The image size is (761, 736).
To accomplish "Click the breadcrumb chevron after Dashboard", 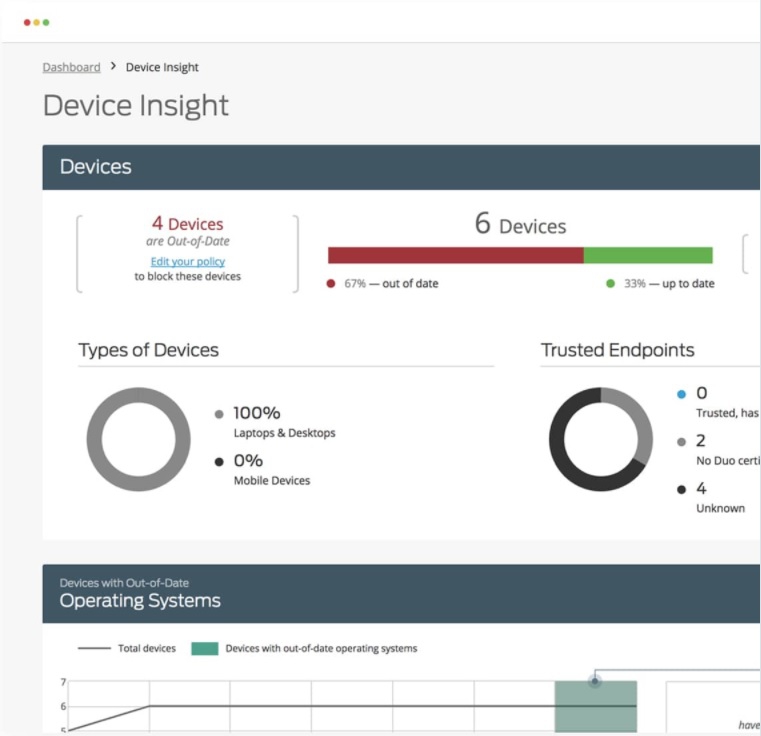I will pyautogui.click(x=113, y=66).
